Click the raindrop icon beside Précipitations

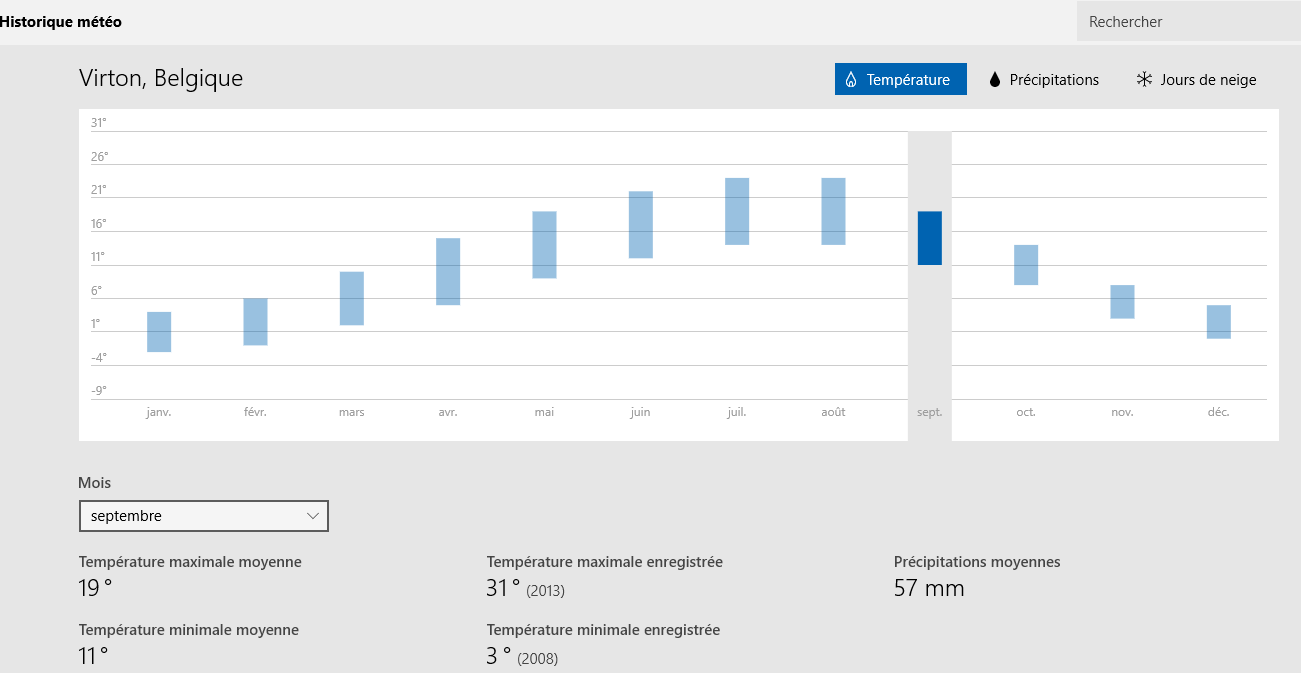click(x=995, y=80)
